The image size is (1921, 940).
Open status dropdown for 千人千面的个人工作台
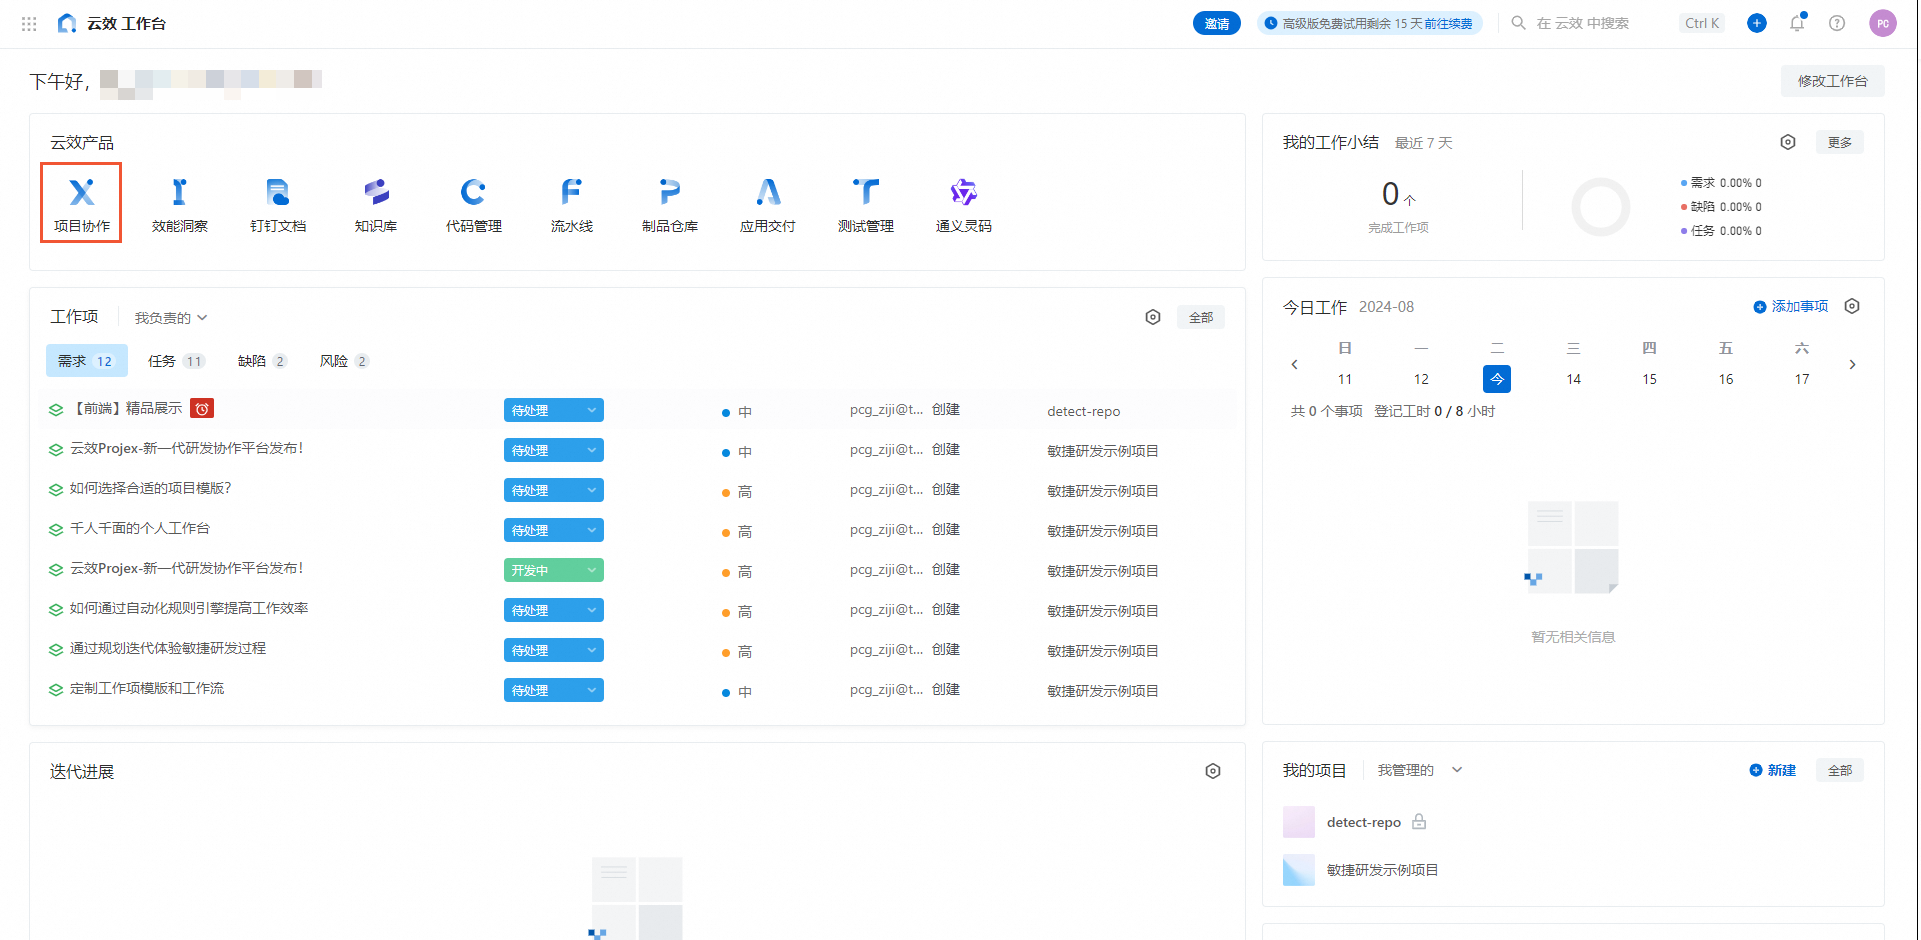553,530
